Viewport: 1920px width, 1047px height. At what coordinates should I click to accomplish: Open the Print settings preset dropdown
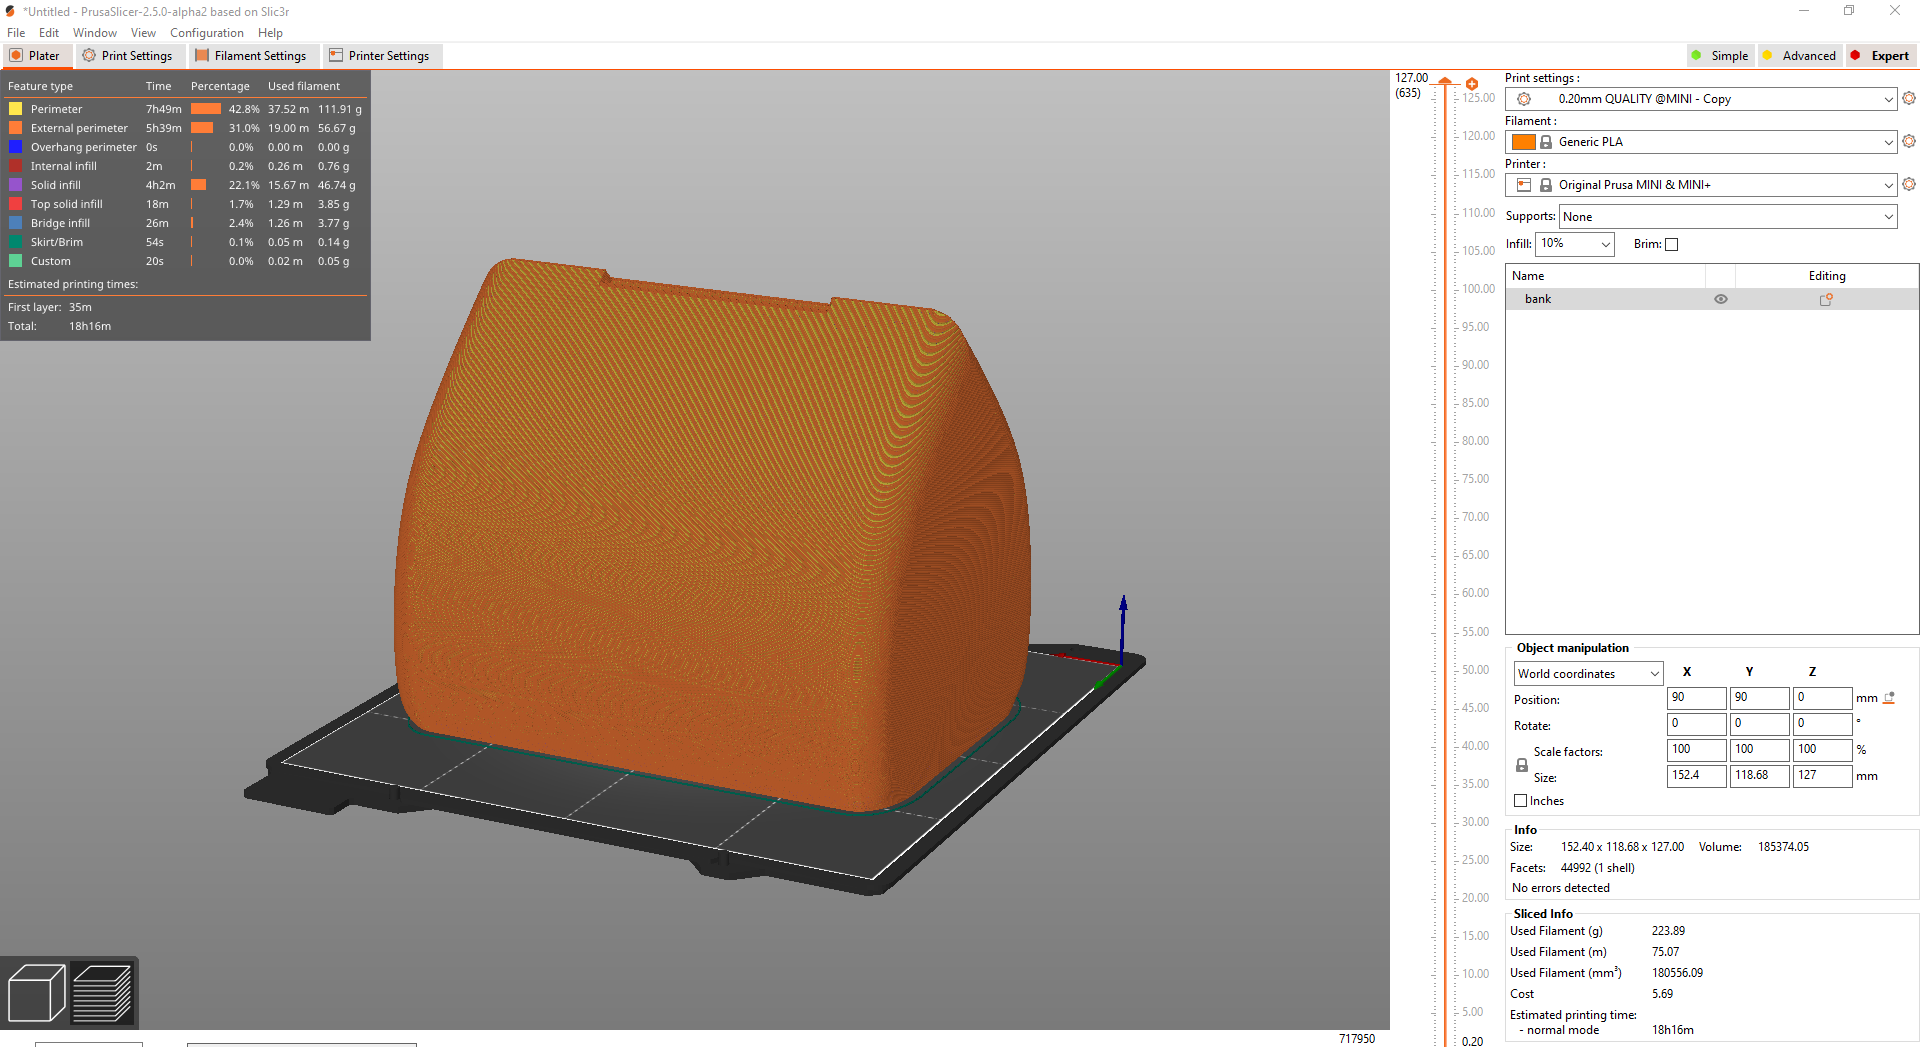click(x=1701, y=99)
